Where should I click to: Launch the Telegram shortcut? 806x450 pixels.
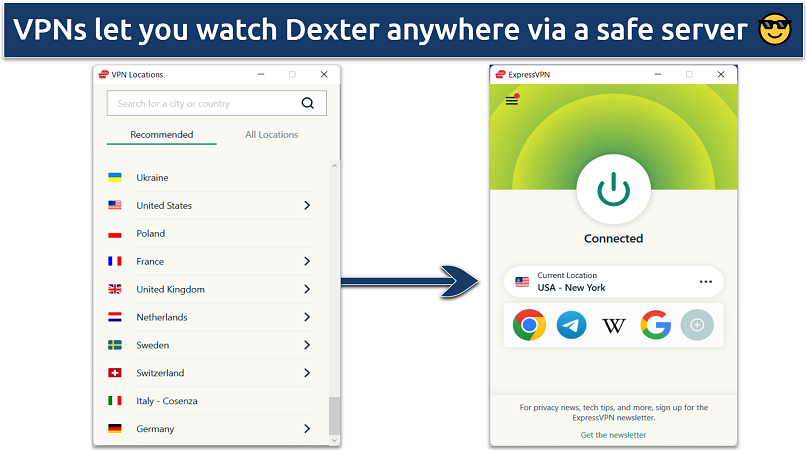tap(571, 325)
